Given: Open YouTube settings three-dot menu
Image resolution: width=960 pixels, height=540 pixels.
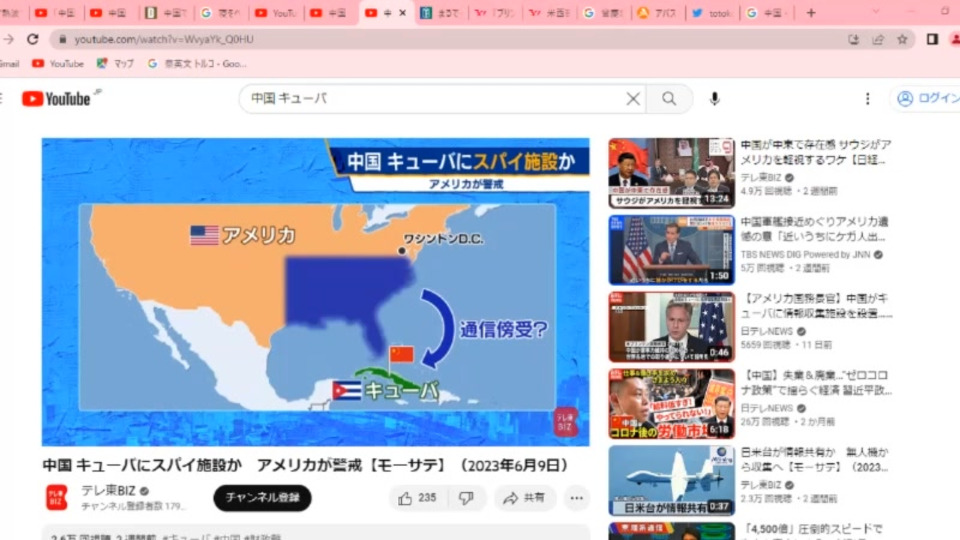Looking at the screenshot, I should pos(868,99).
